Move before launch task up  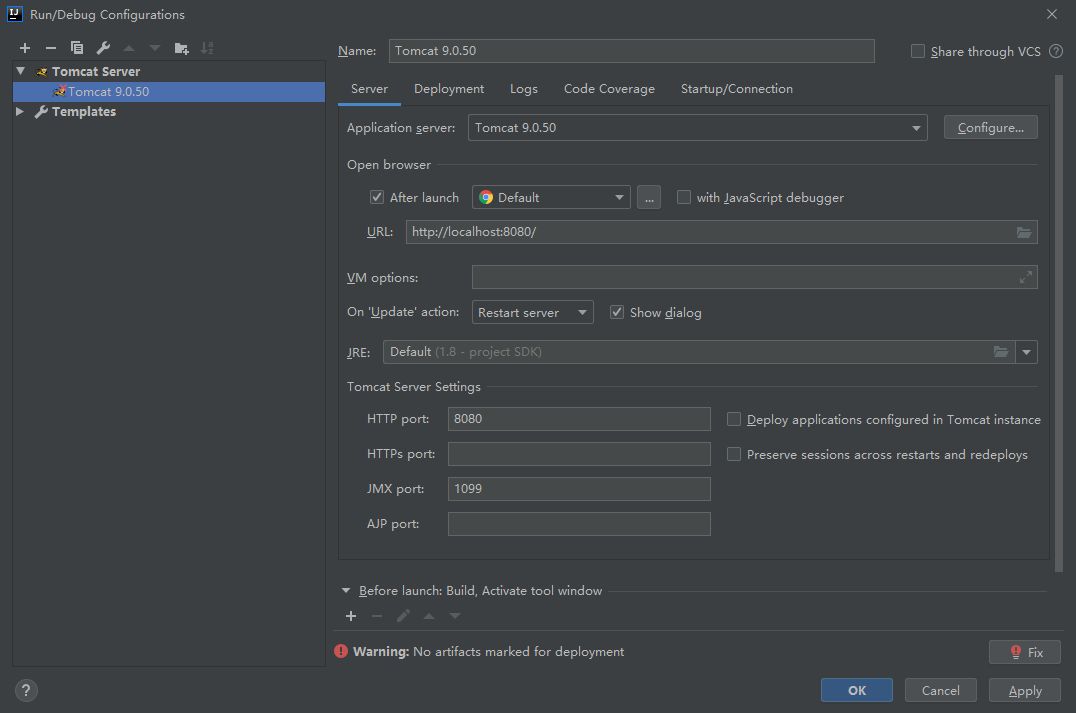point(429,616)
